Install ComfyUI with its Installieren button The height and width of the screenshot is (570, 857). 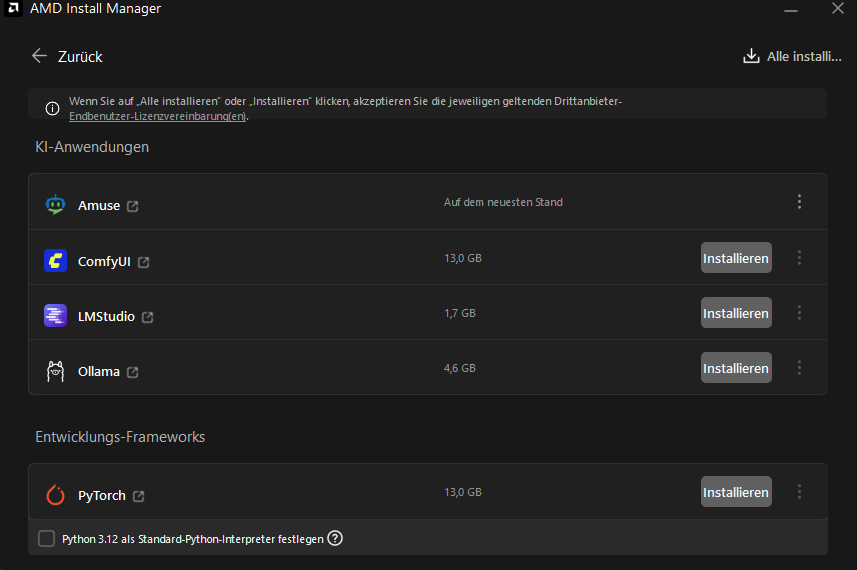pyautogui.click(x=736, y=257)
